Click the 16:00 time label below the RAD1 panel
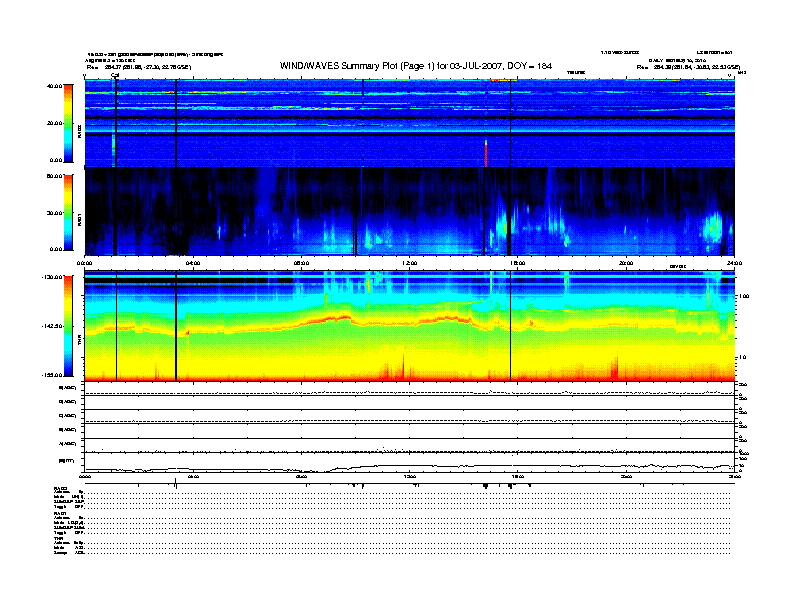Image resolution: width=792 pixels, height=612 pixels. [518, 263]
